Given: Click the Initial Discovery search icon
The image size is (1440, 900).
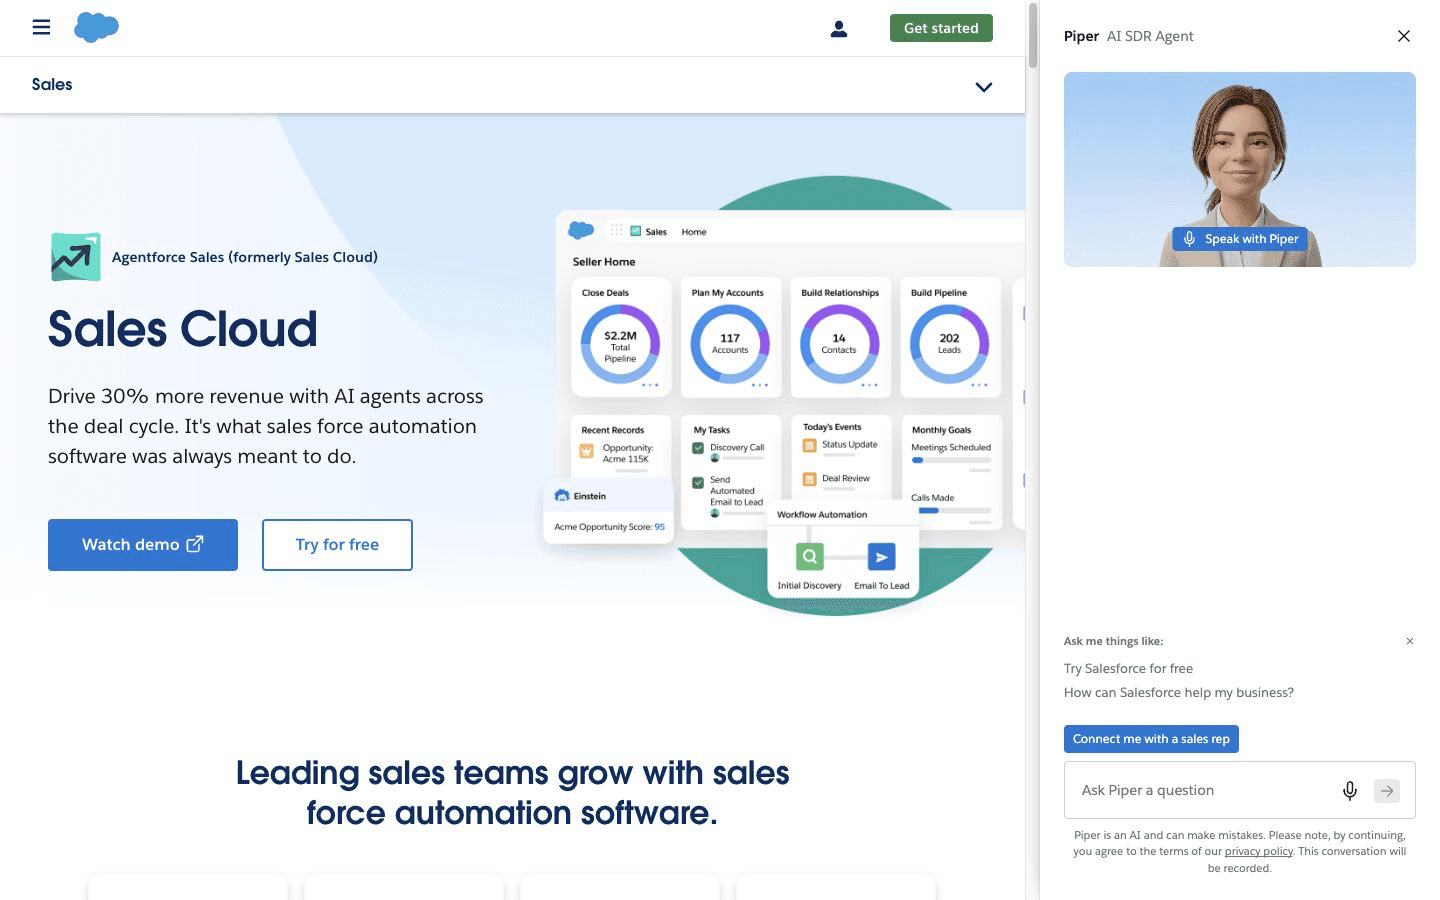Looking at the screenshot, I should [x=810, y=556].
